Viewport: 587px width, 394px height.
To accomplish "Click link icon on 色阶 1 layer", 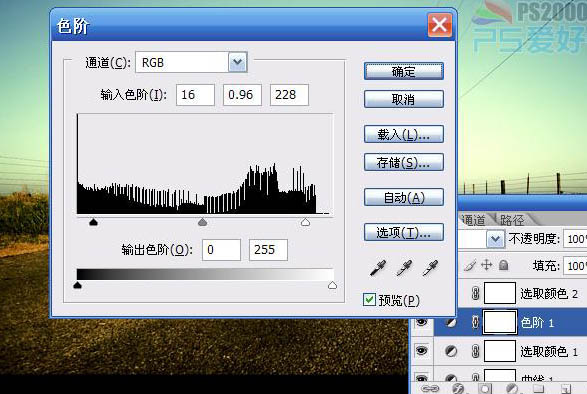I will (475, 322).
